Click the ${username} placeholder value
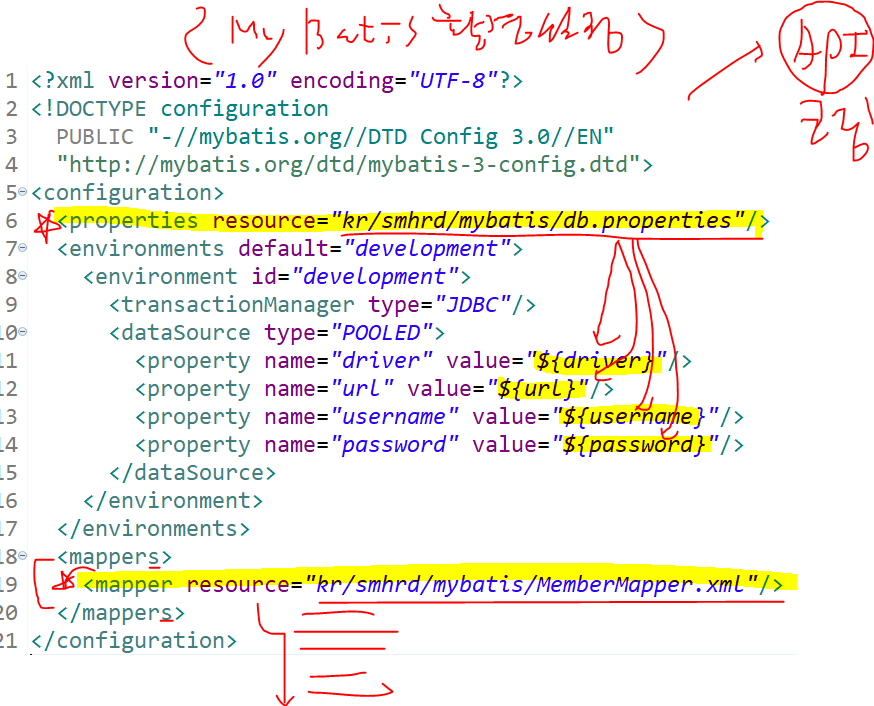Image resolution: width=874 pixels, height=706 pixels. click(x=635, y=417)
